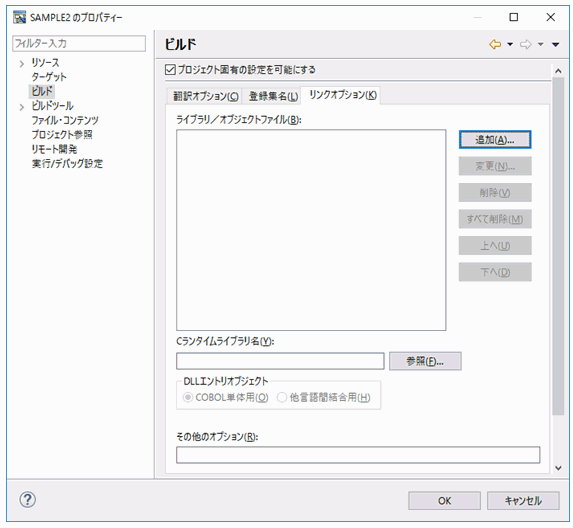573x528 pixels.
Task: Select ビルドツール in the tree
Action: (52, 106)
